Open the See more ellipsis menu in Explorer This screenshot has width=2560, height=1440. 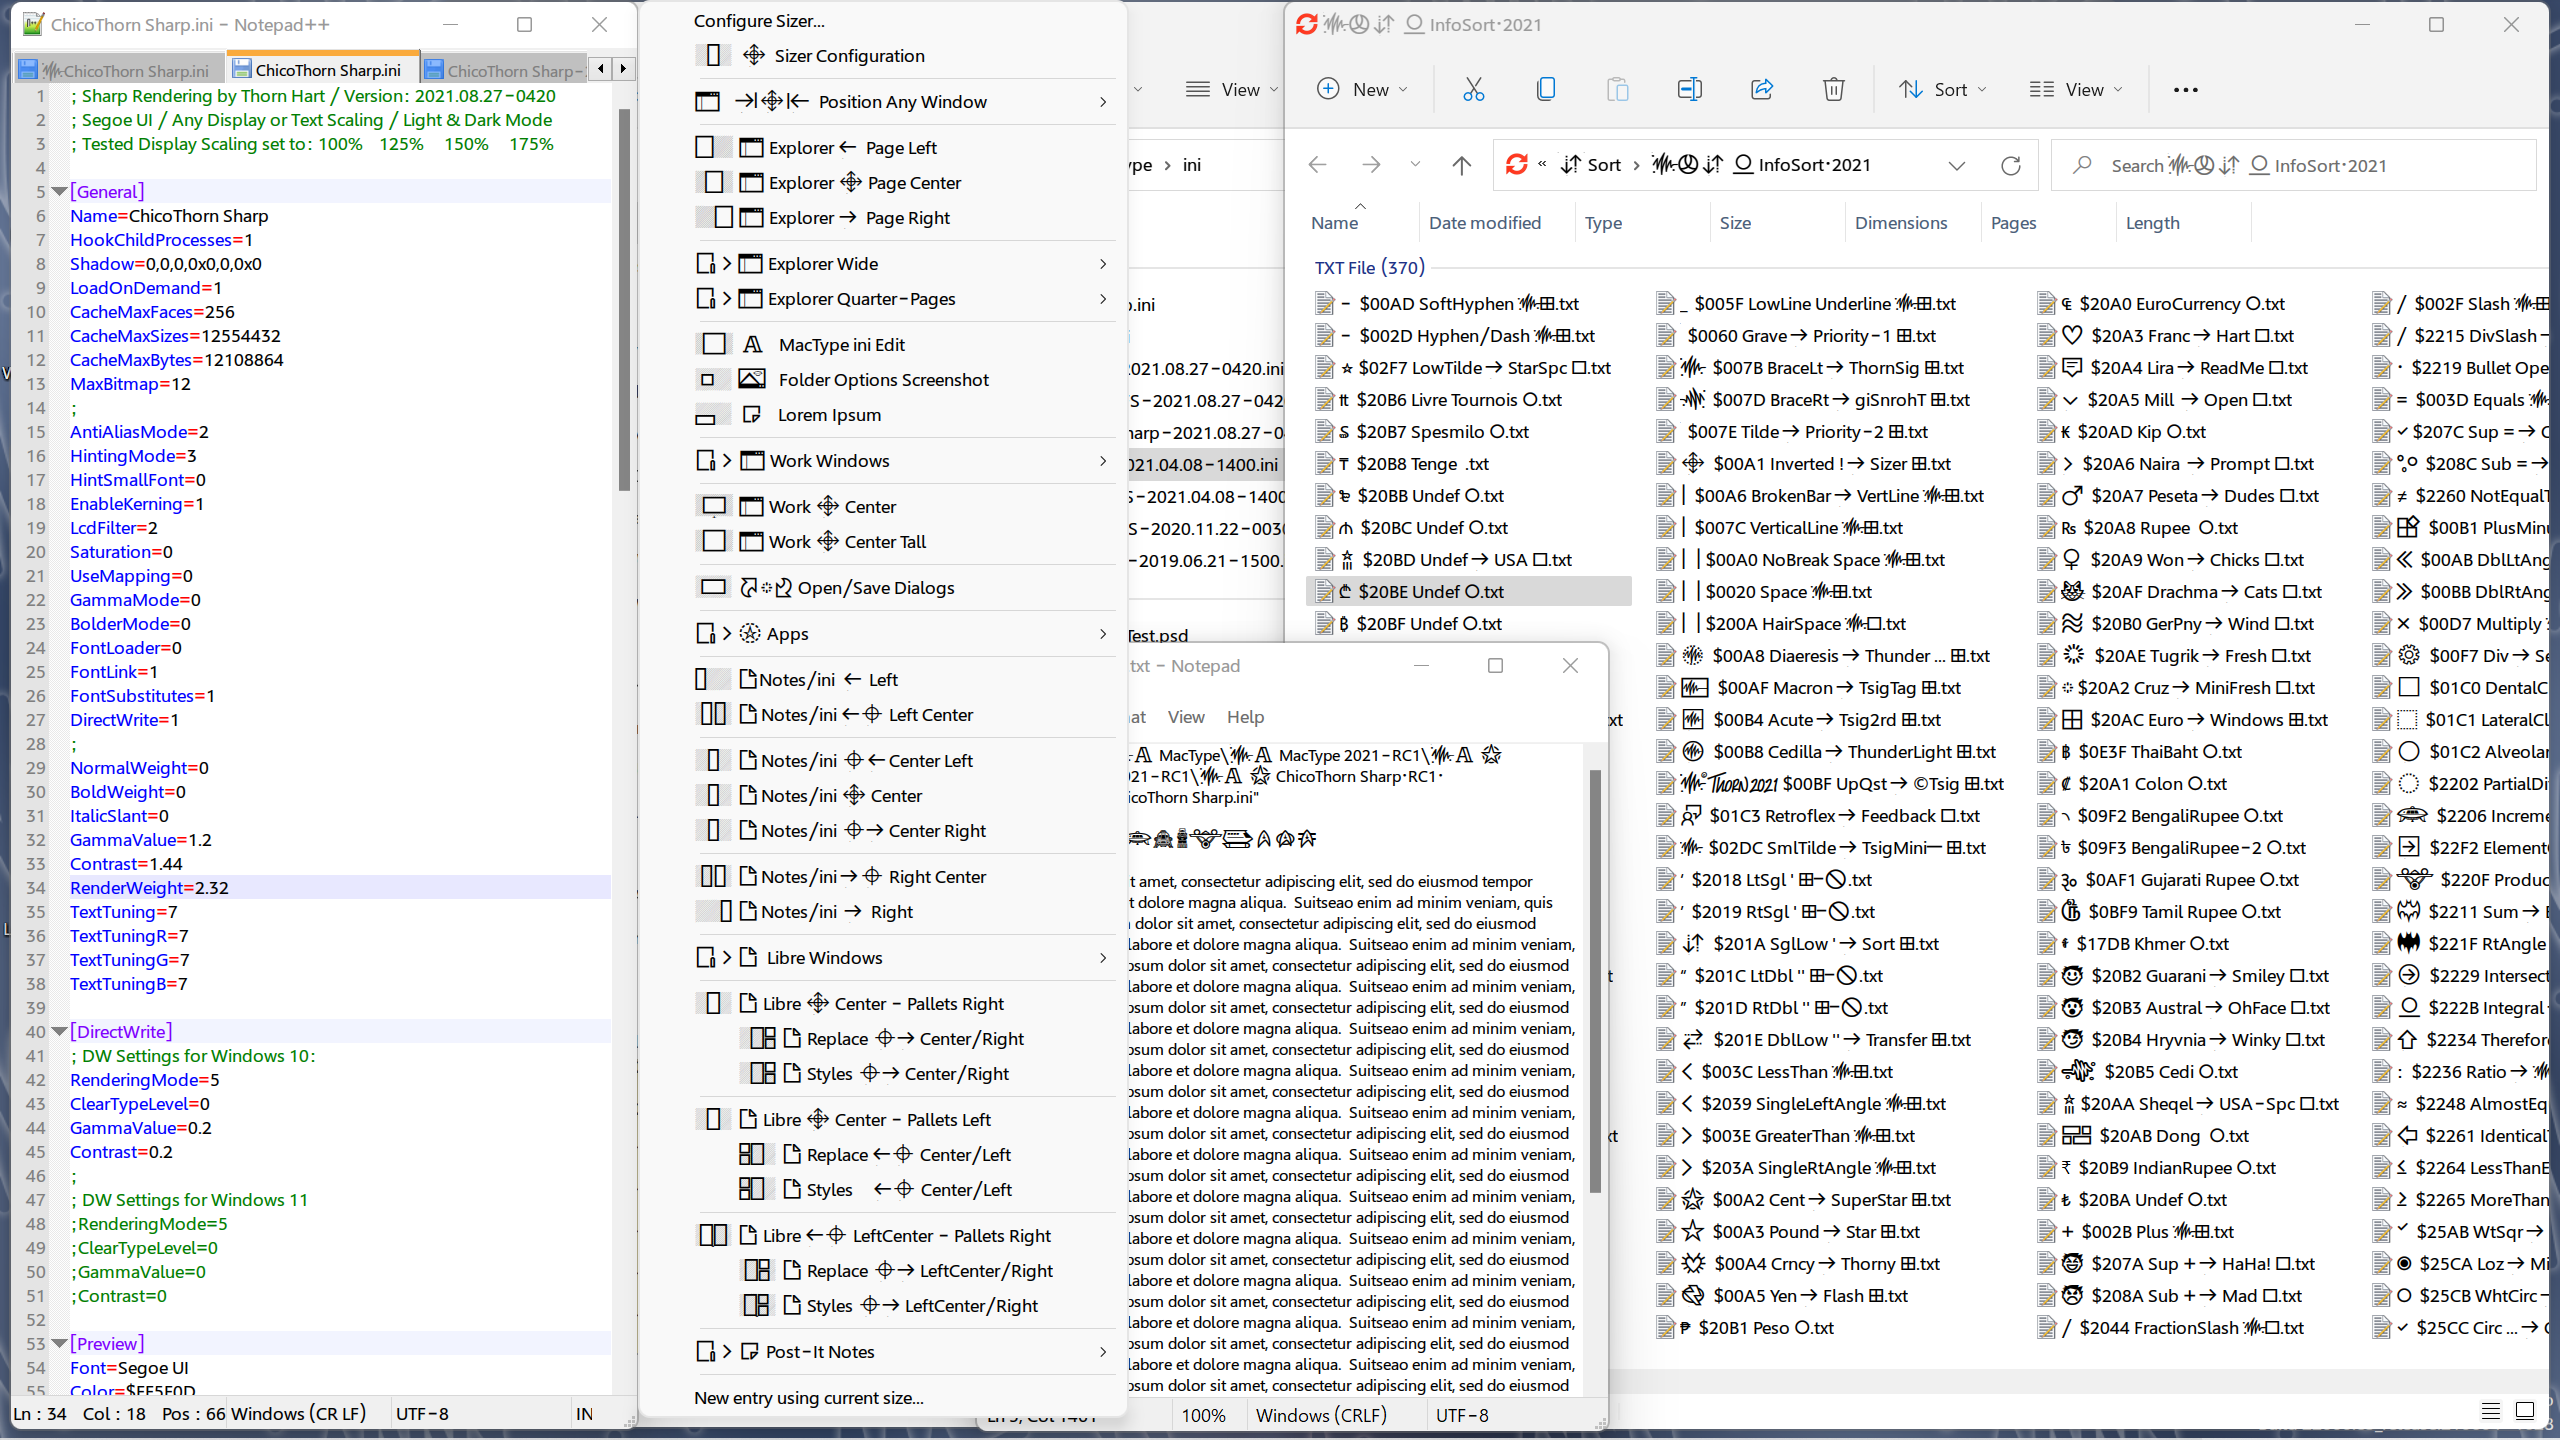point(2186,89)
